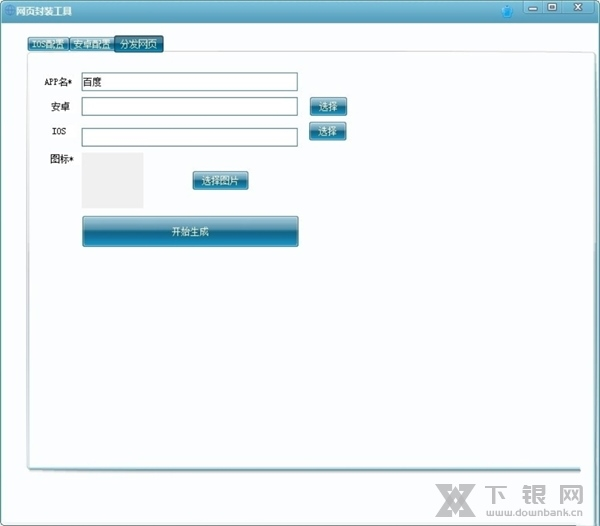Click into the 安卓 path input field

[x=189, y=106]
